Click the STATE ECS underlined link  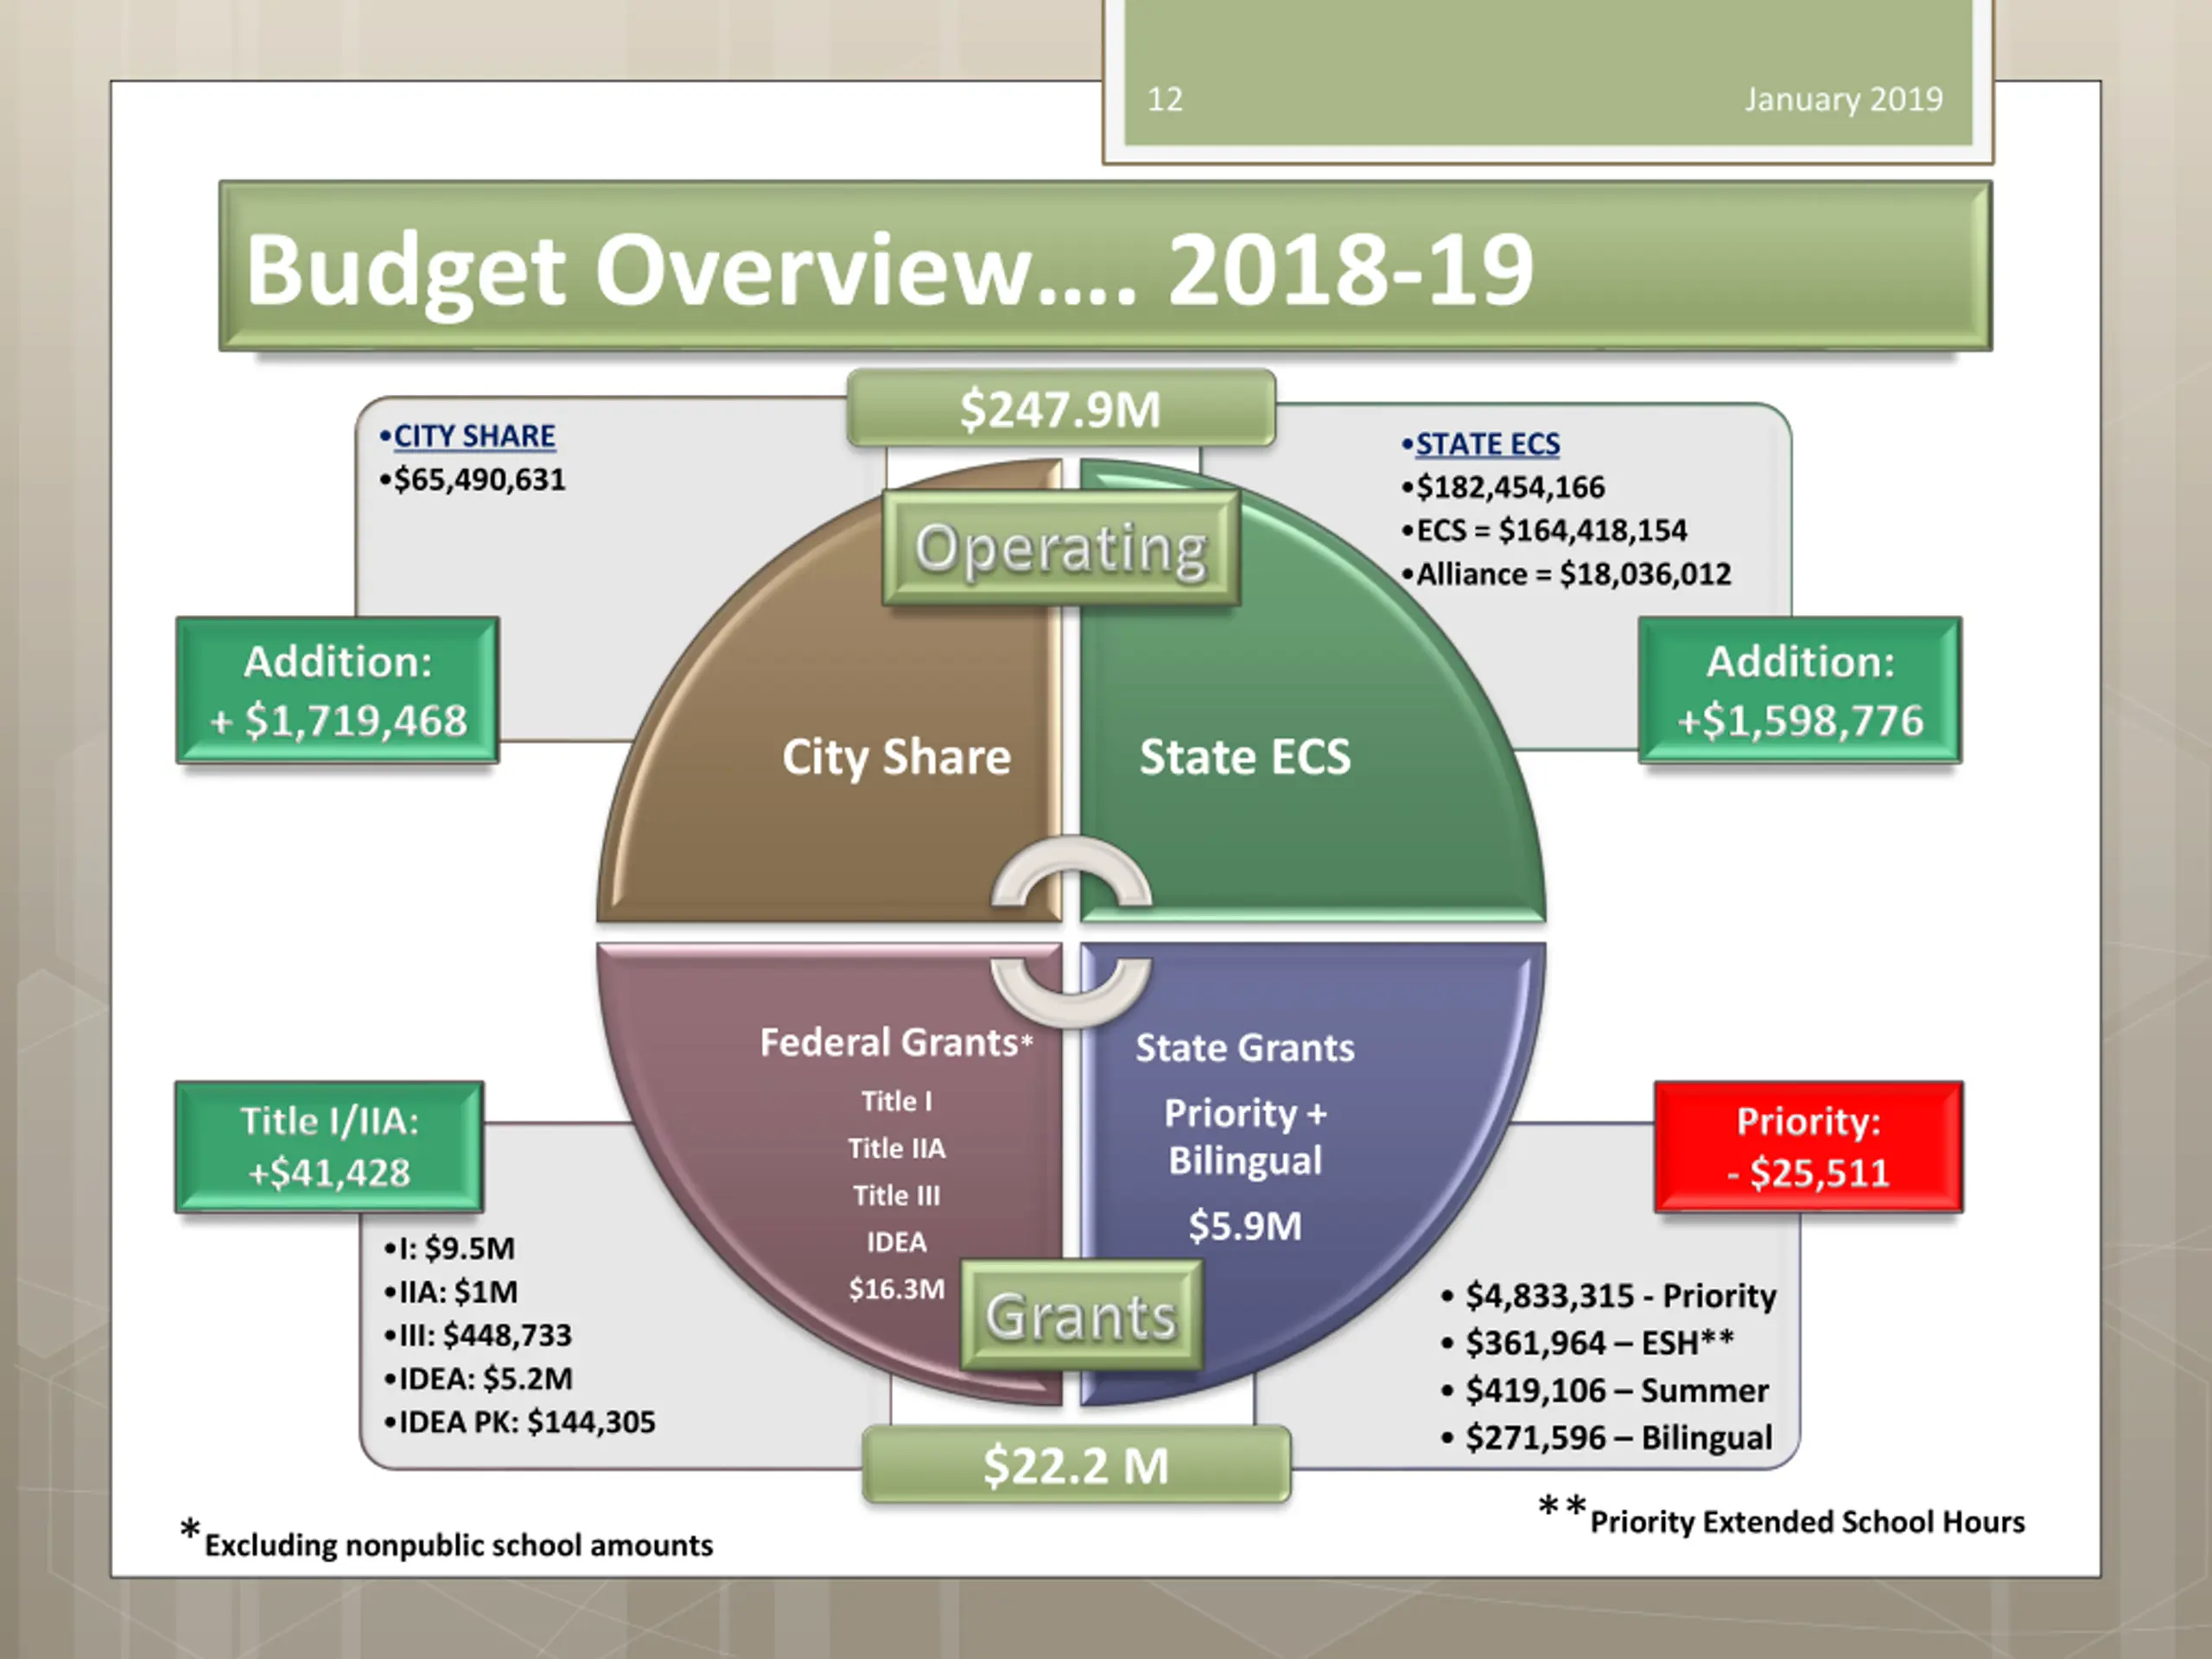1486,444
